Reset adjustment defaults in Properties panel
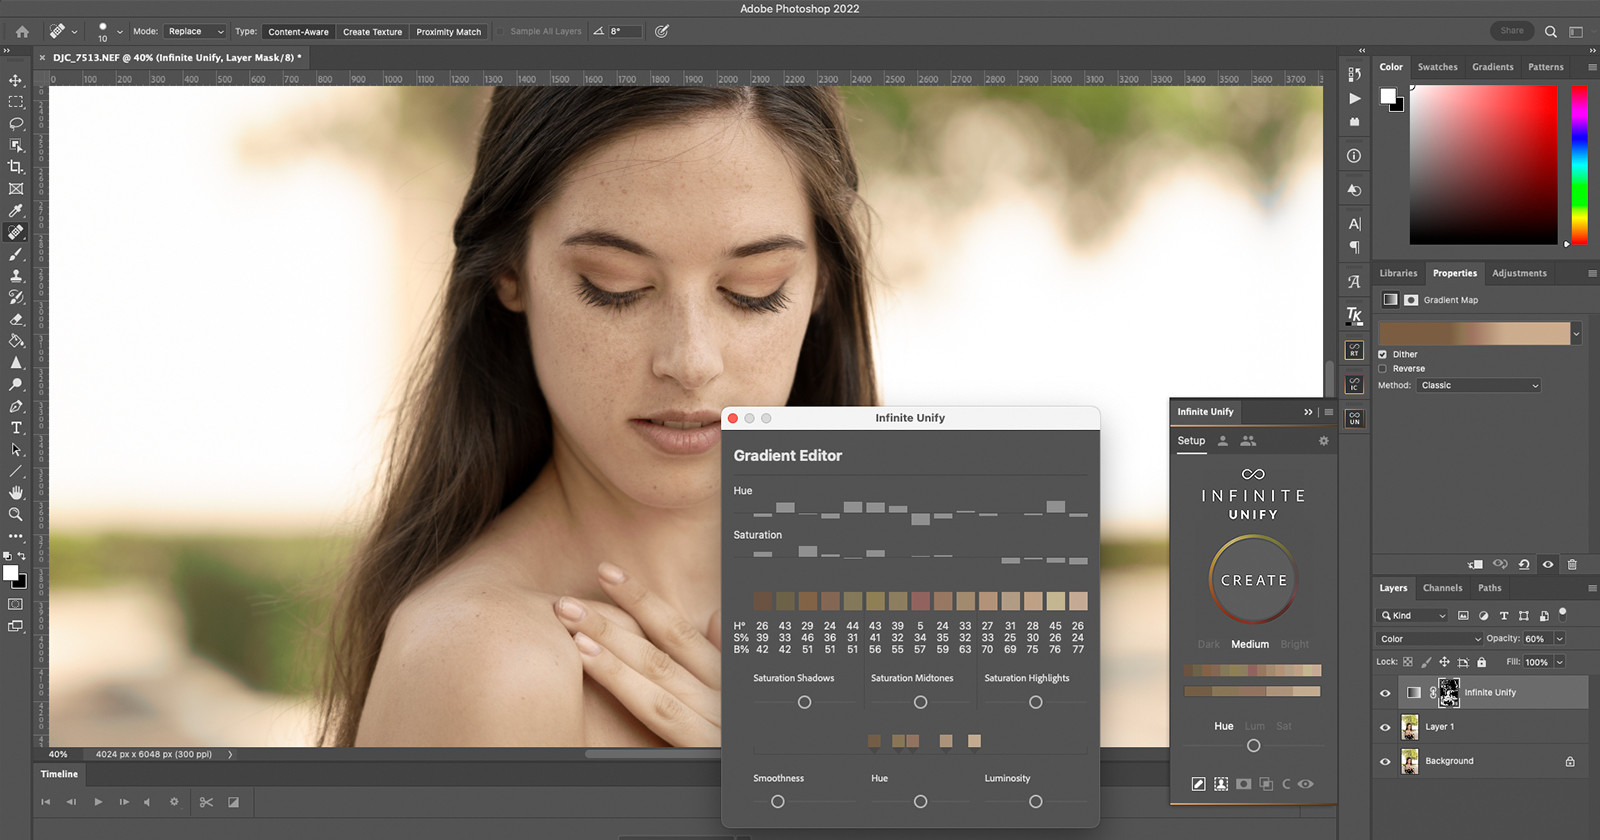The height and width of the screenshot is (840, 1600). tap(1524, 565)
